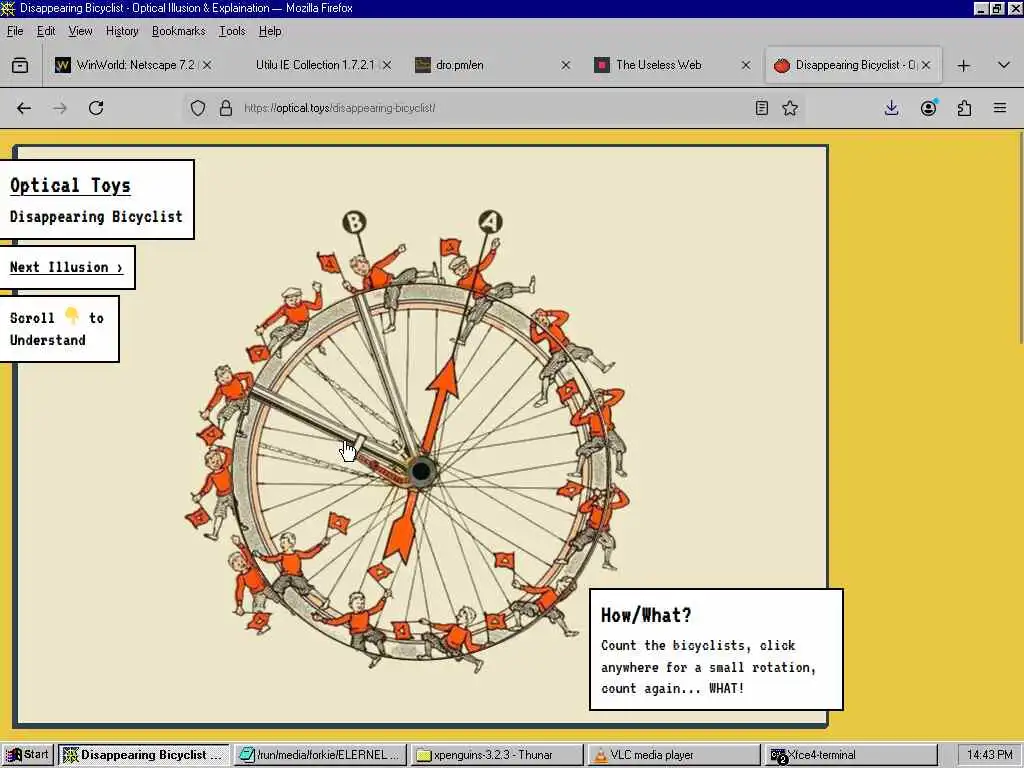Click the How/What? heading text
This screenshot has width=1024, height=768.
646,615
